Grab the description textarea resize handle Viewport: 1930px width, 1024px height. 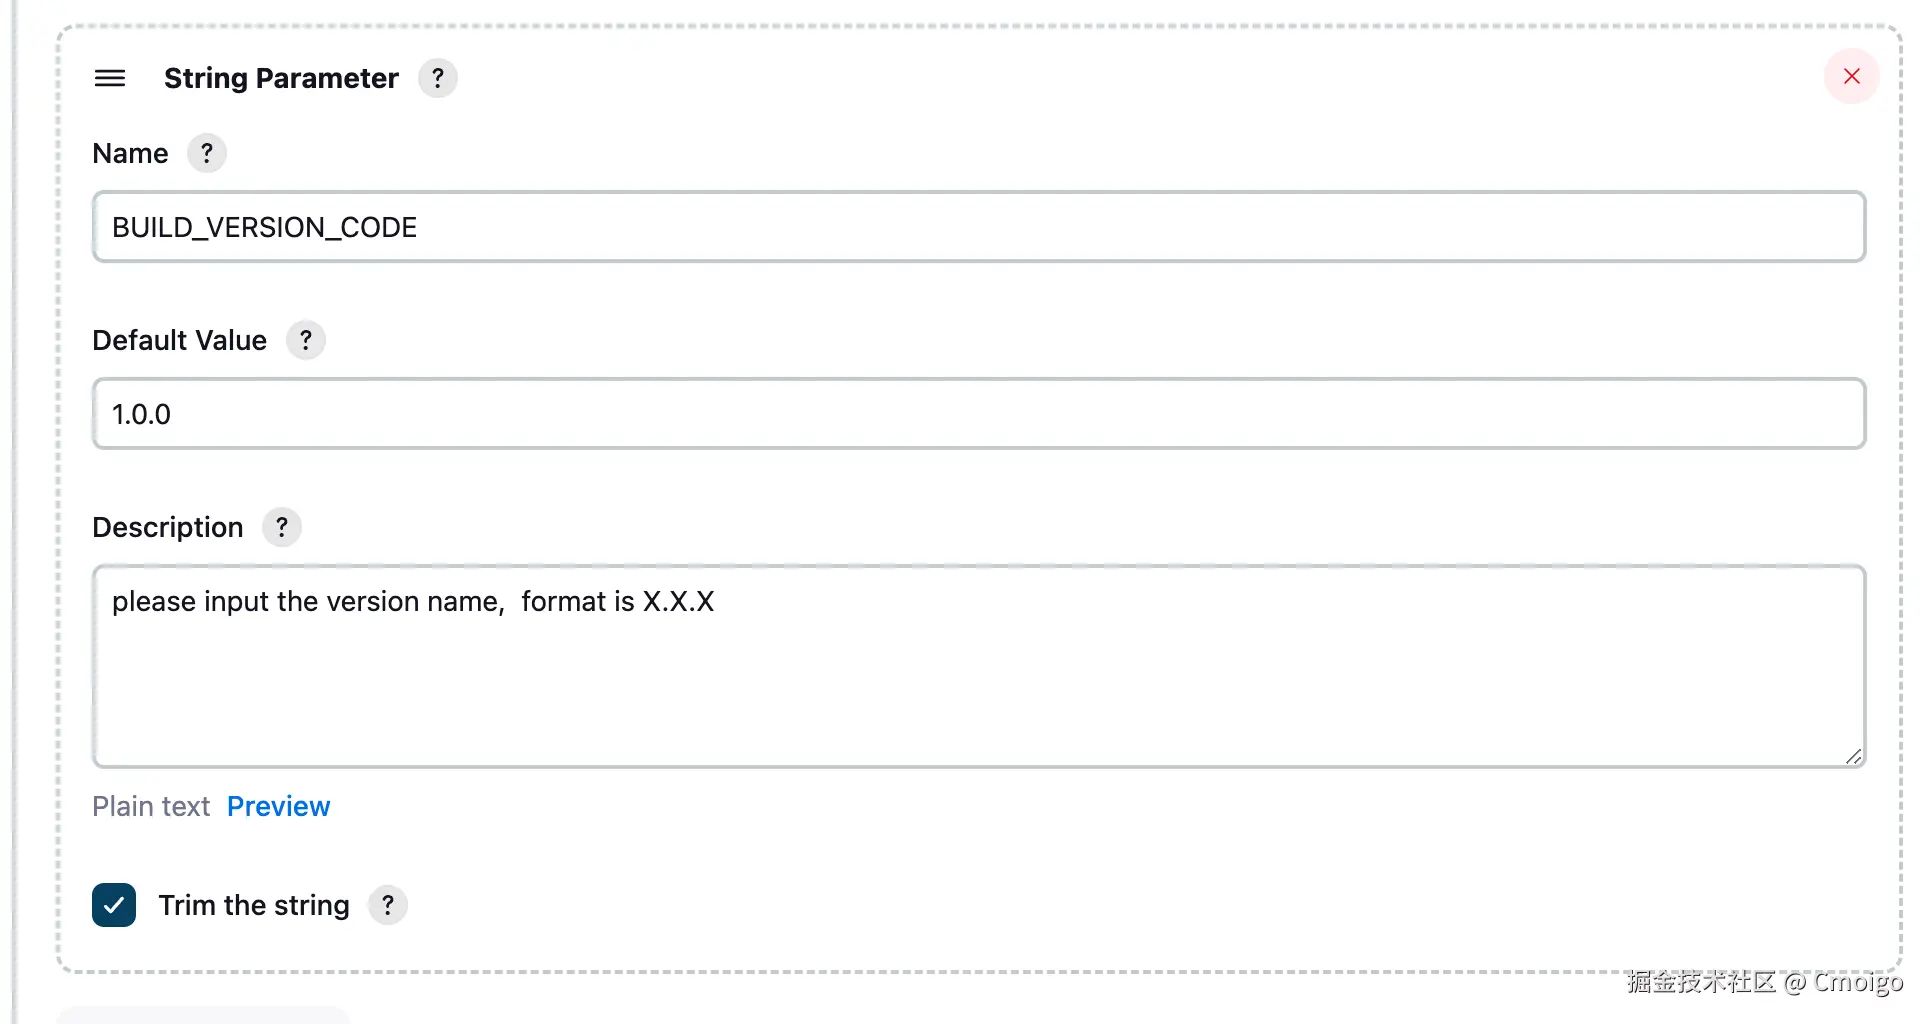(x=1853, y=757)
